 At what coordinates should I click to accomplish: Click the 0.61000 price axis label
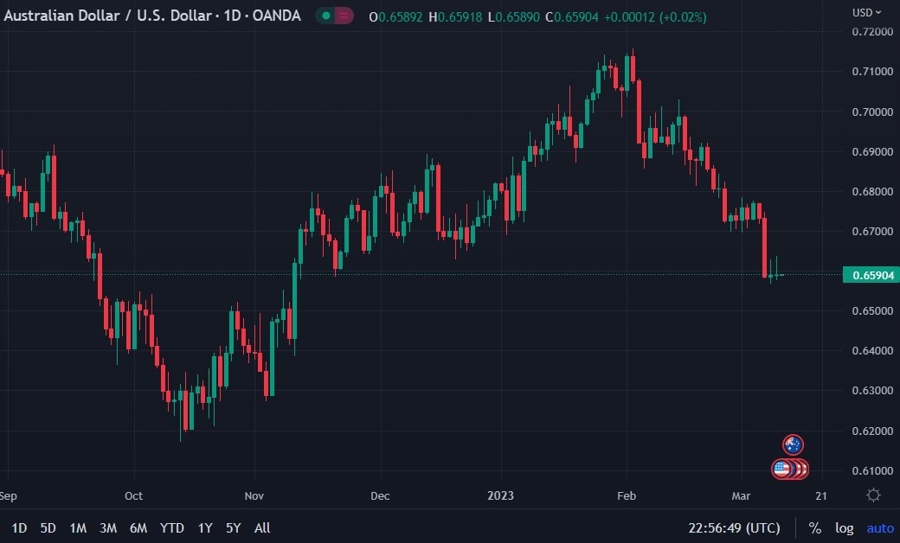tap(872, 471)
